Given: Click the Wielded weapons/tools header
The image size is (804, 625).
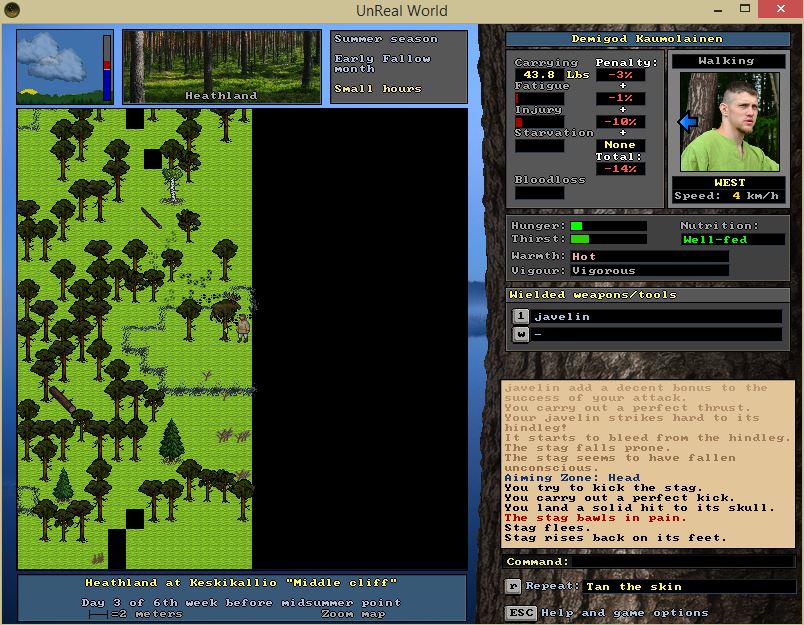Looking at the screenshot, I should click(647, 295).
